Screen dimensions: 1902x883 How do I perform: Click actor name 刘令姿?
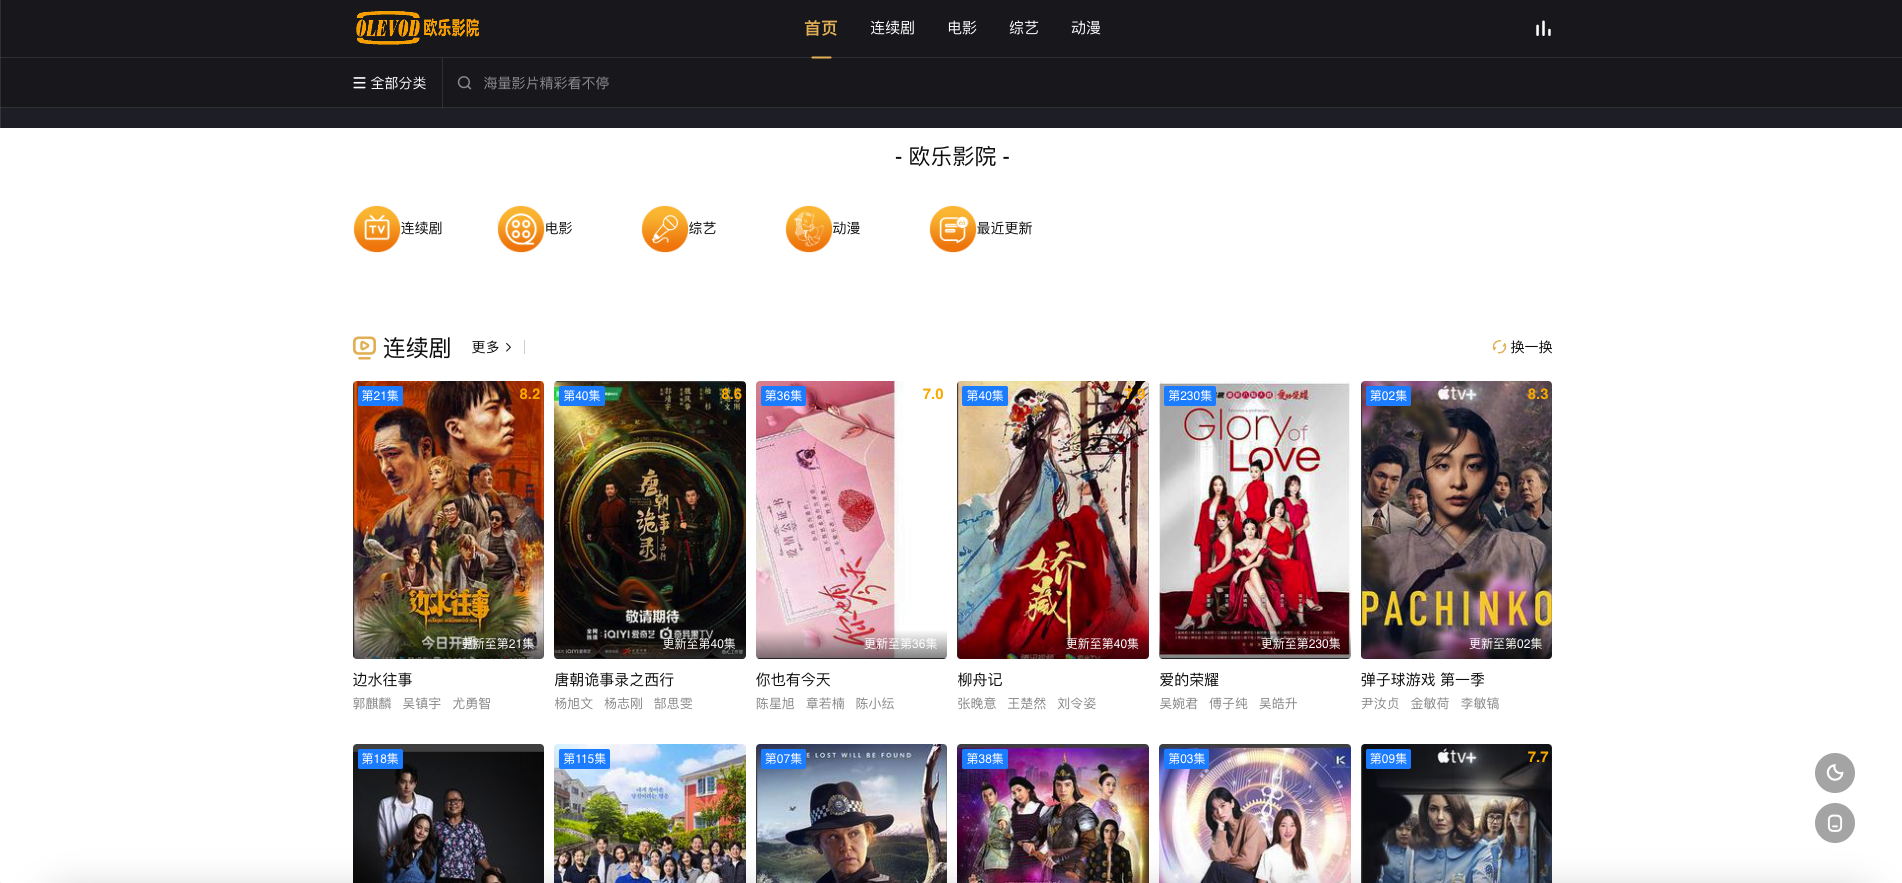tap(1077, 704)
